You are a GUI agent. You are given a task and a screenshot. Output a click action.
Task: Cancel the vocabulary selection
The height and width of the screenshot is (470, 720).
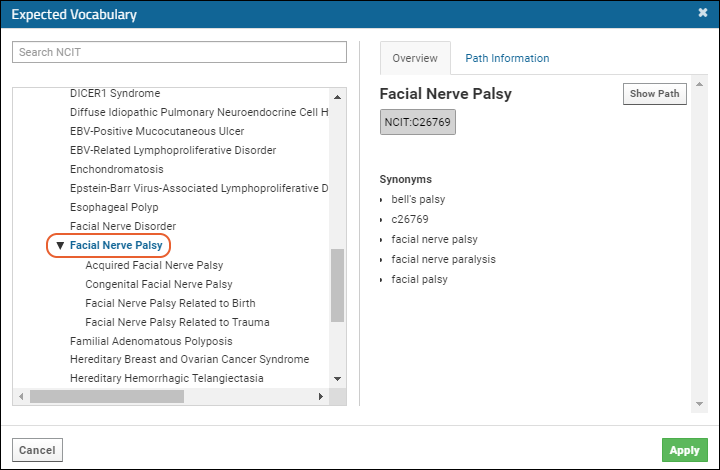[x=37, y=450]
